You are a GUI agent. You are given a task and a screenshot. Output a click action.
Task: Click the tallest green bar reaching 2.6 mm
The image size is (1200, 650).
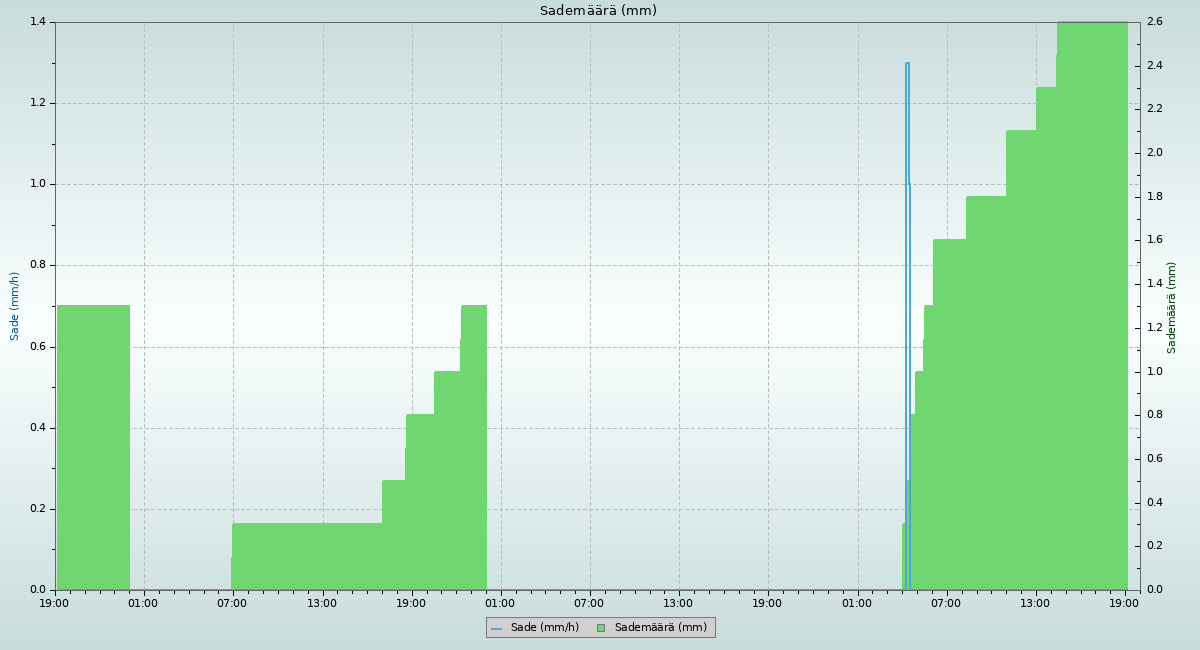click(x=1092, y=300)
